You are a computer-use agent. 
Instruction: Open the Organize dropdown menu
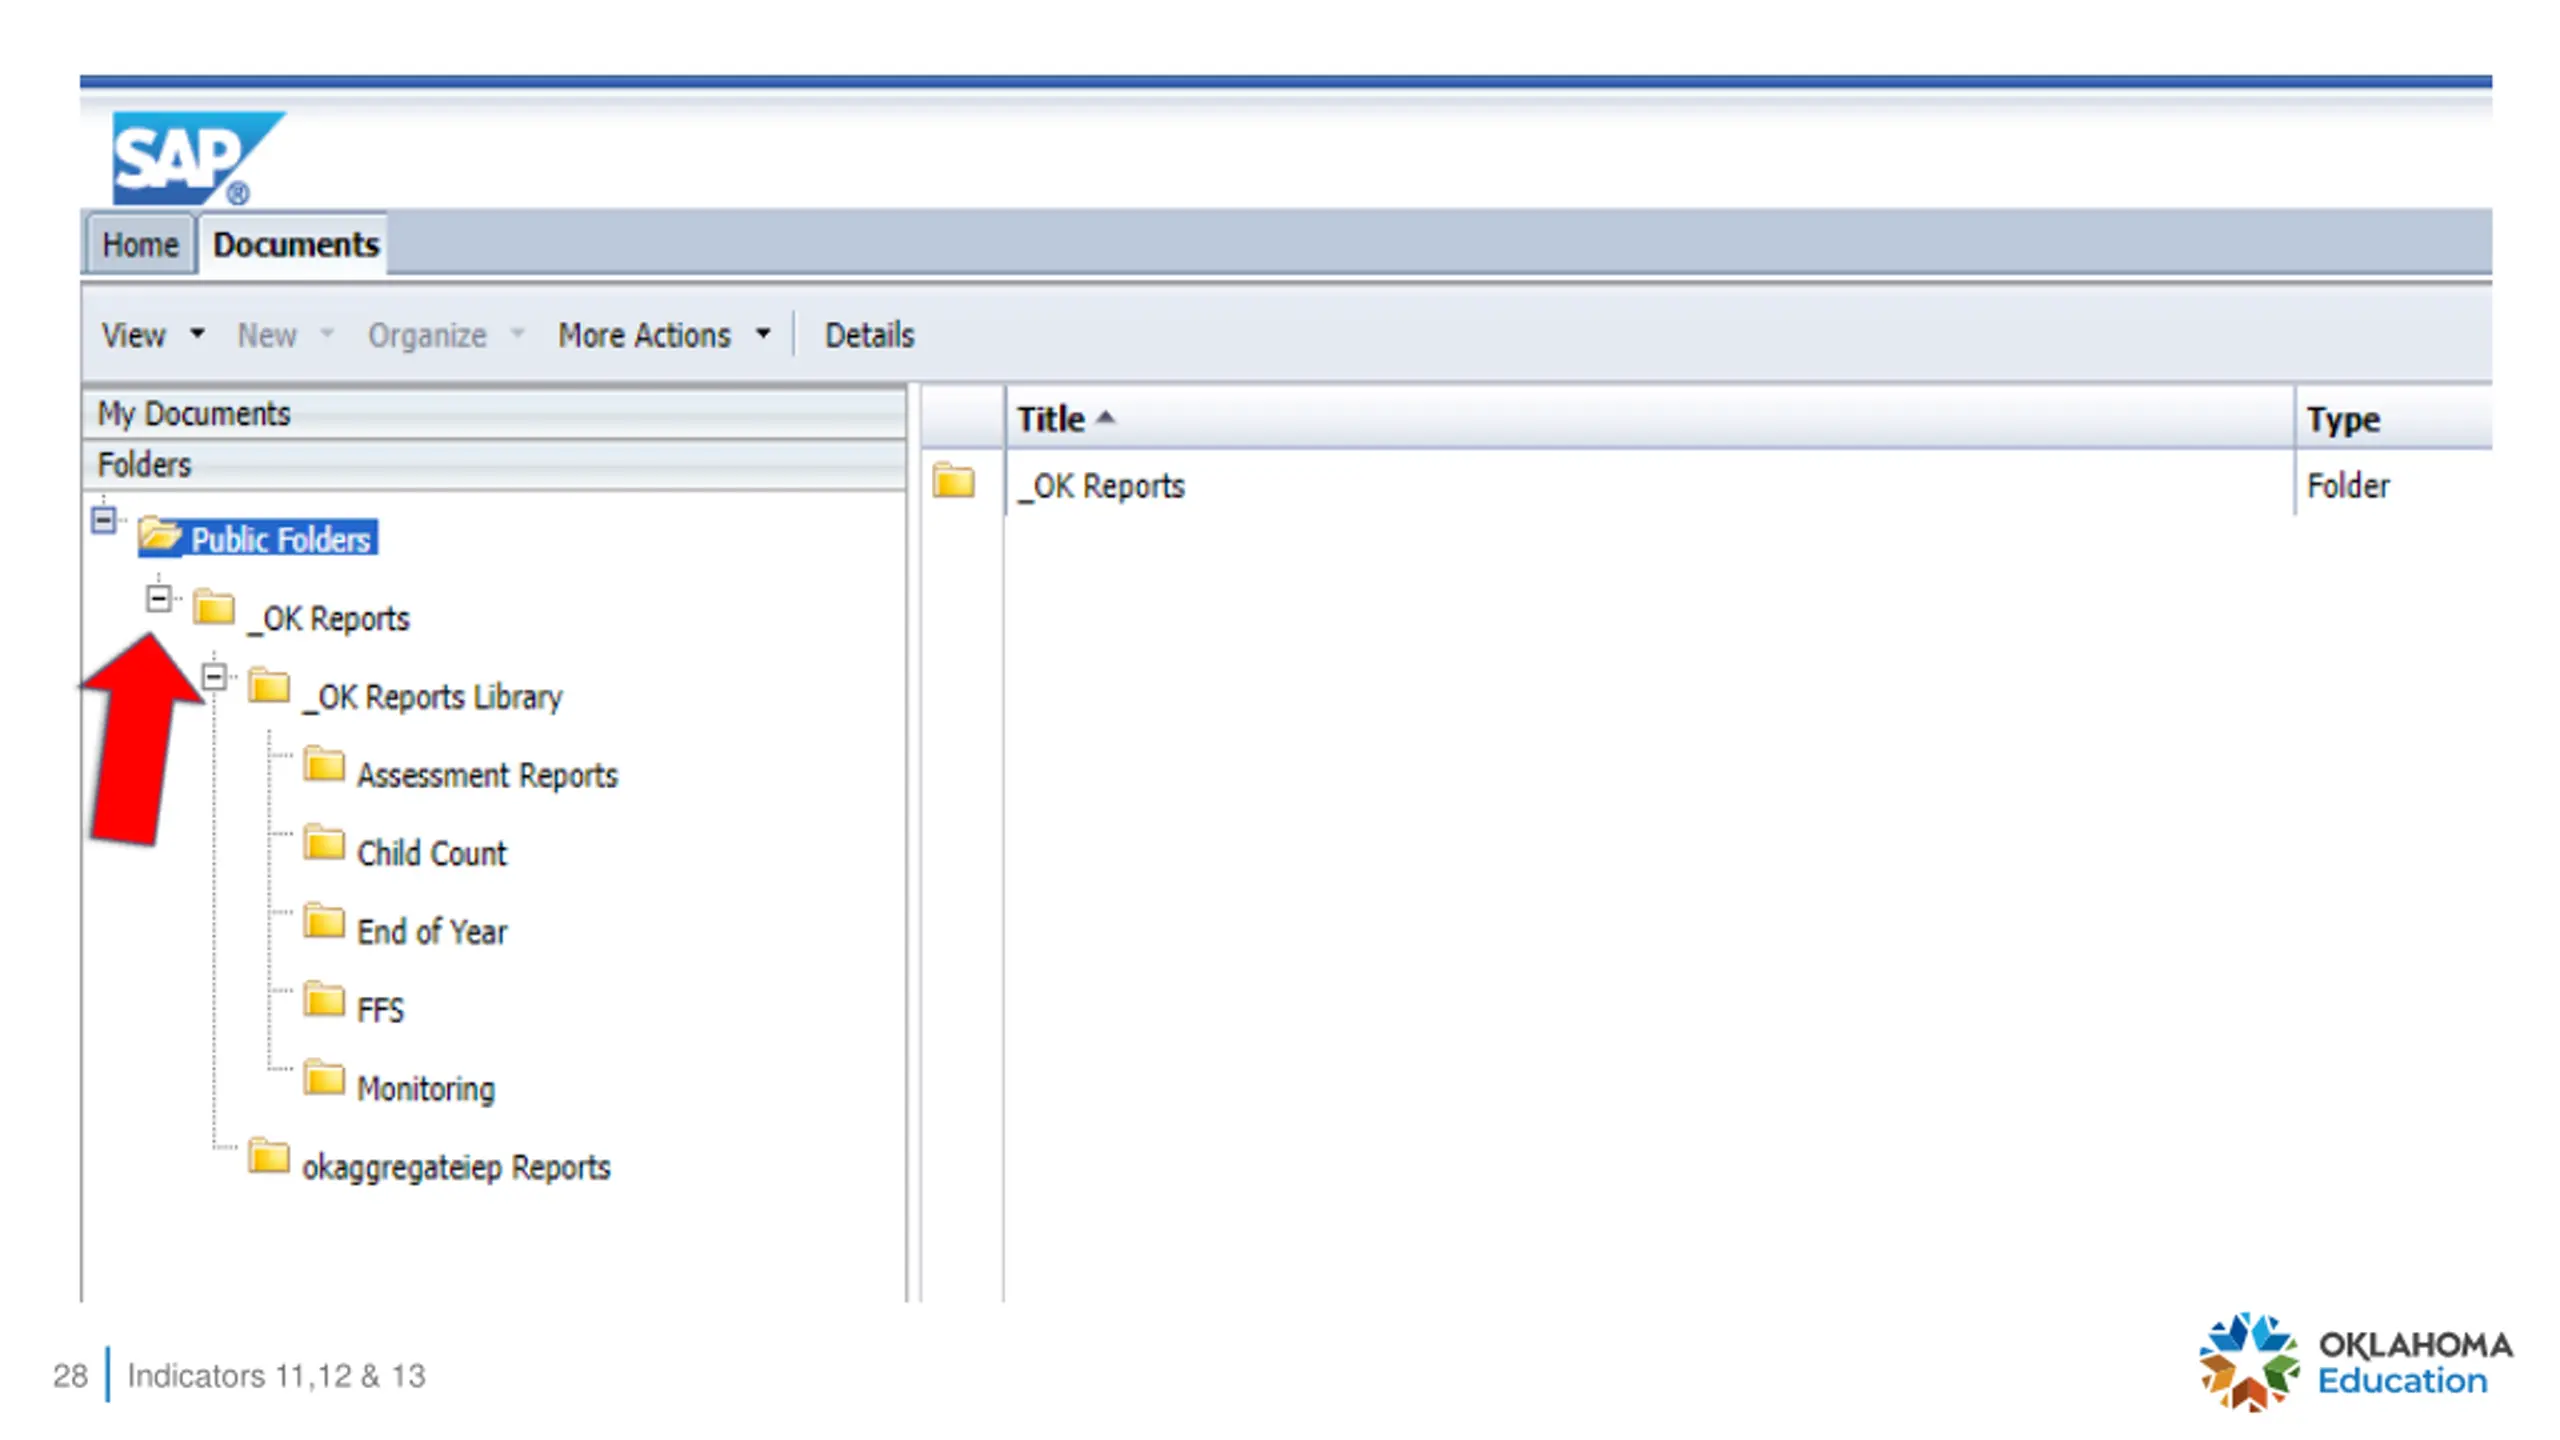pos(446,335)
